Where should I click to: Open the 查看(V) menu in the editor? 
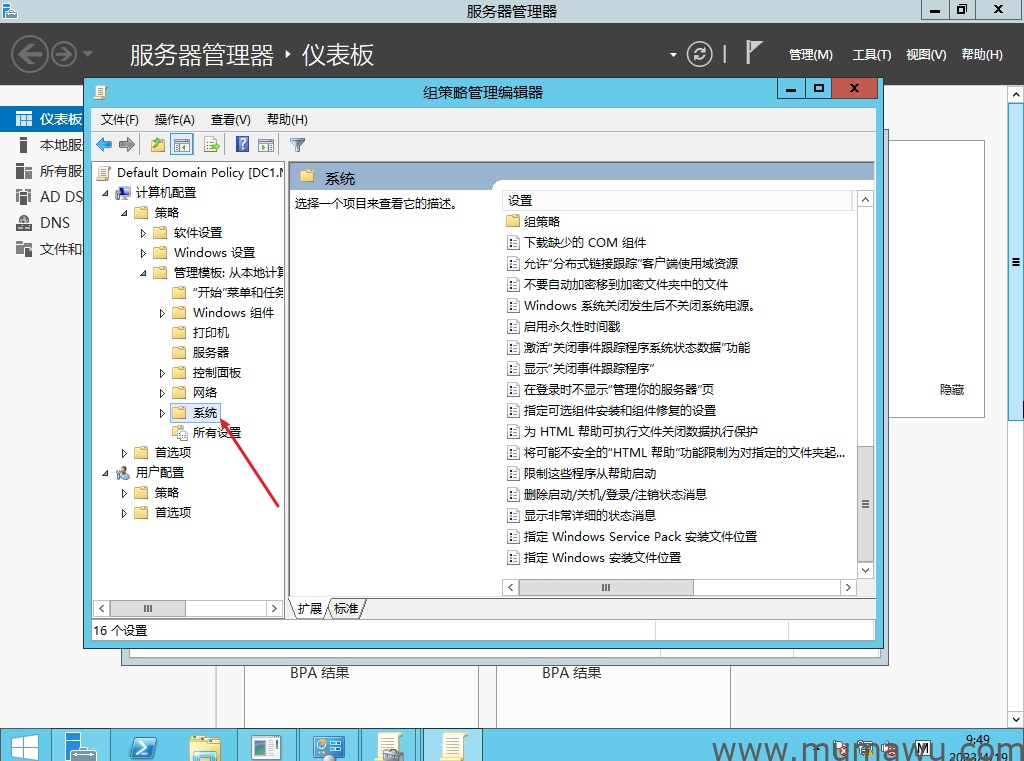[x=230, y=120]
